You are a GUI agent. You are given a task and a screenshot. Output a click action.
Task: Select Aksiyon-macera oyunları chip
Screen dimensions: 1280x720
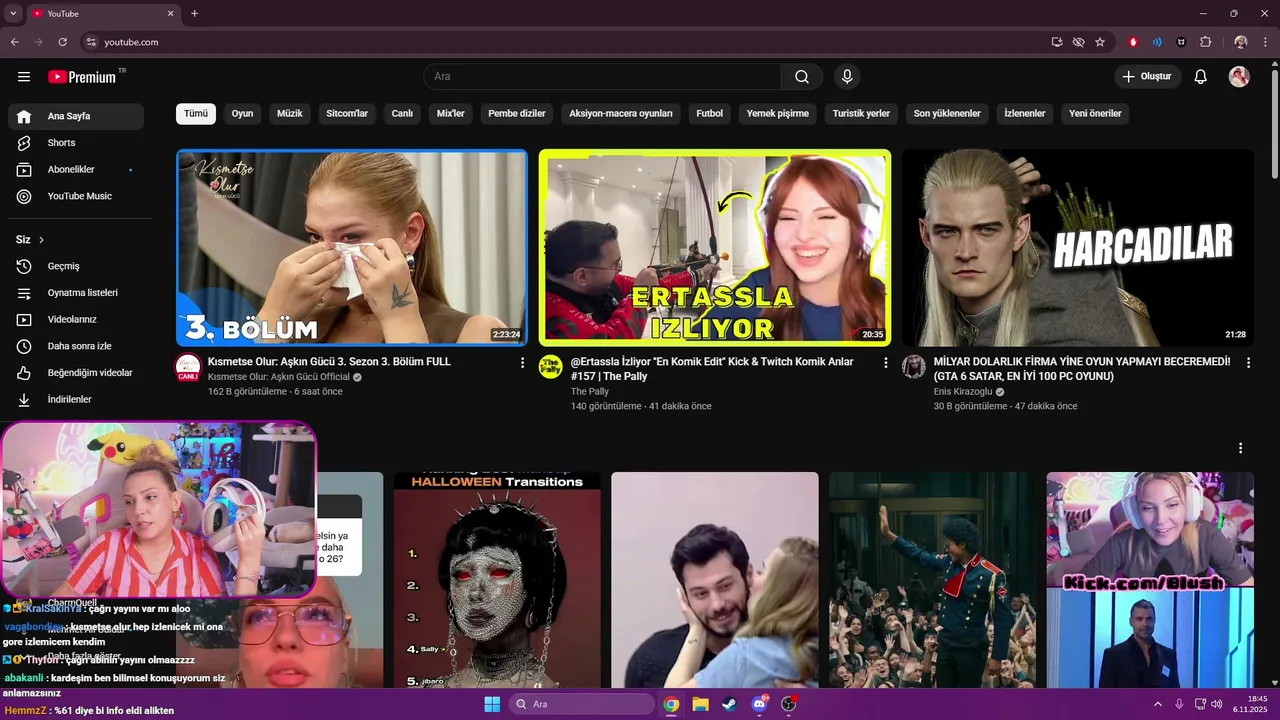click(x=621, y=114)
